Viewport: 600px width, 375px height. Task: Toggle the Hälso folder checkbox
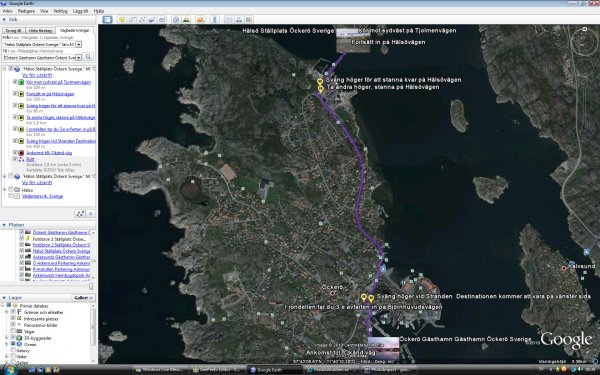11,190
